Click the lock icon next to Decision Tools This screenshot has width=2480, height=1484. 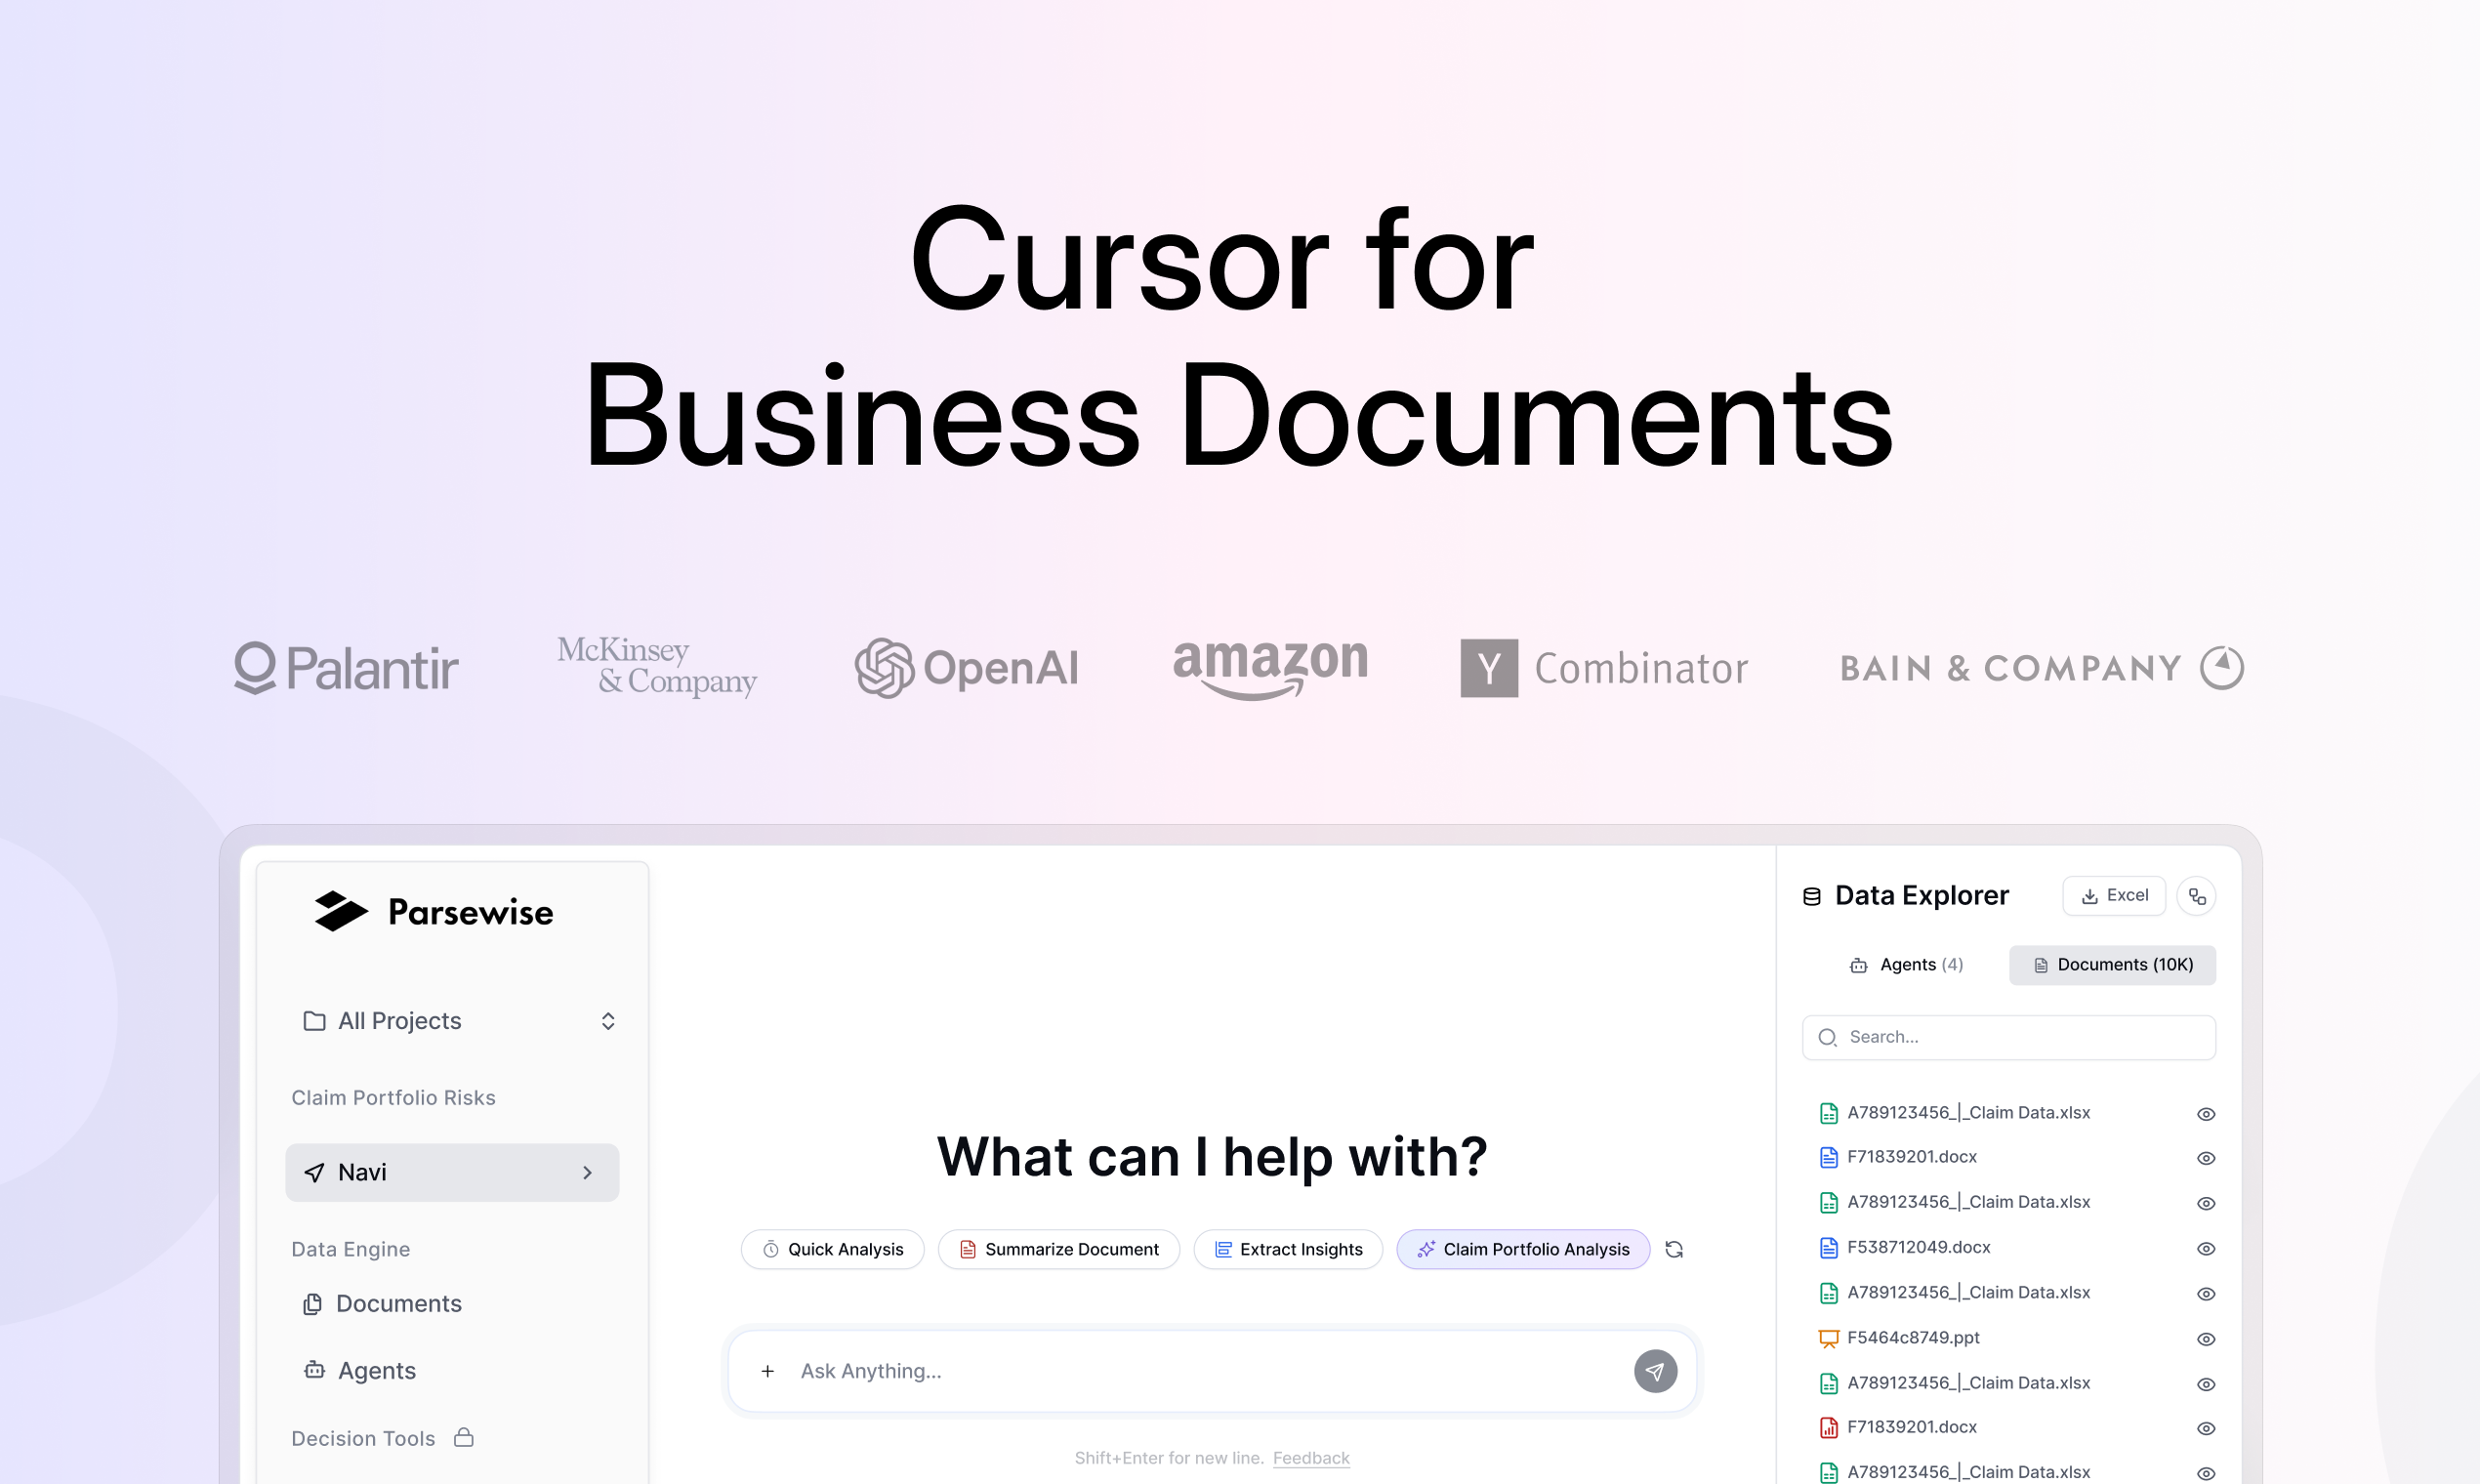[x=464, y=1437]
